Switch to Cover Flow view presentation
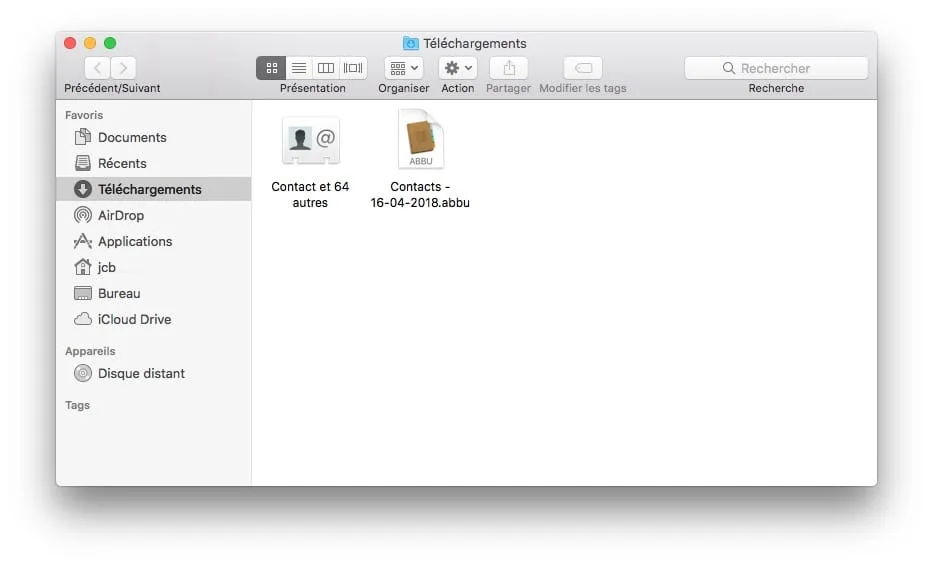This screenshot has height=566, width=933. [353, 68]
